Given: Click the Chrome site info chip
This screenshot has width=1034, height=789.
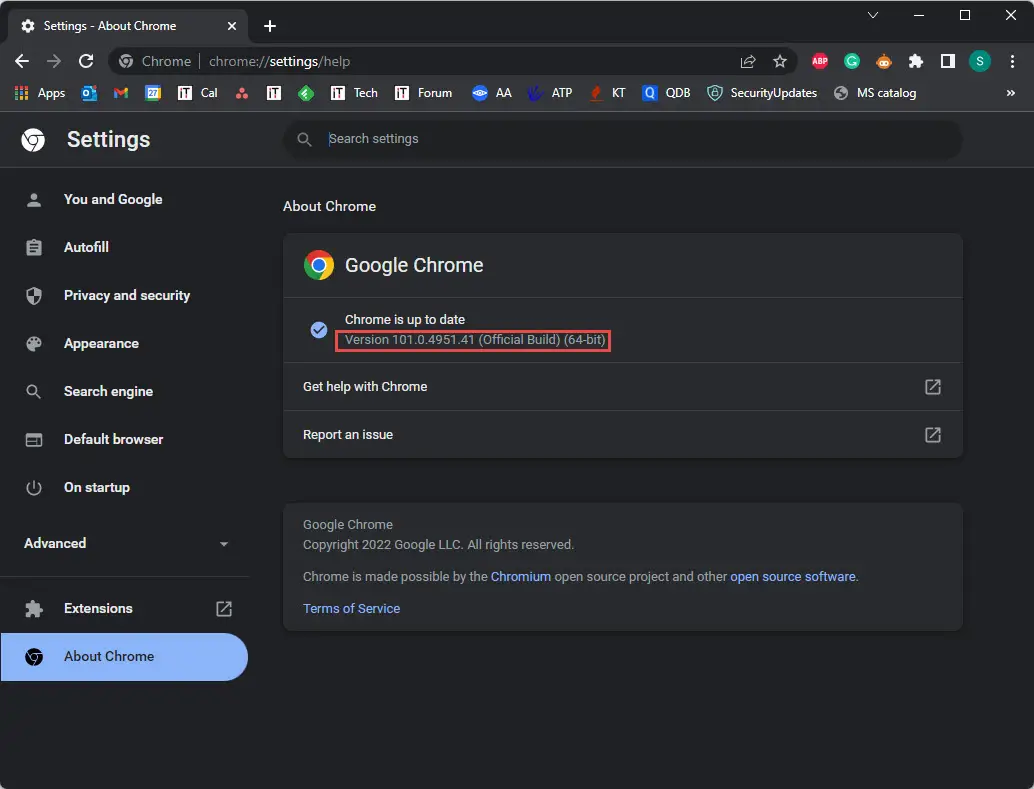Looking at the screenshot, I should pyautogui.click(x=155, y=61).
